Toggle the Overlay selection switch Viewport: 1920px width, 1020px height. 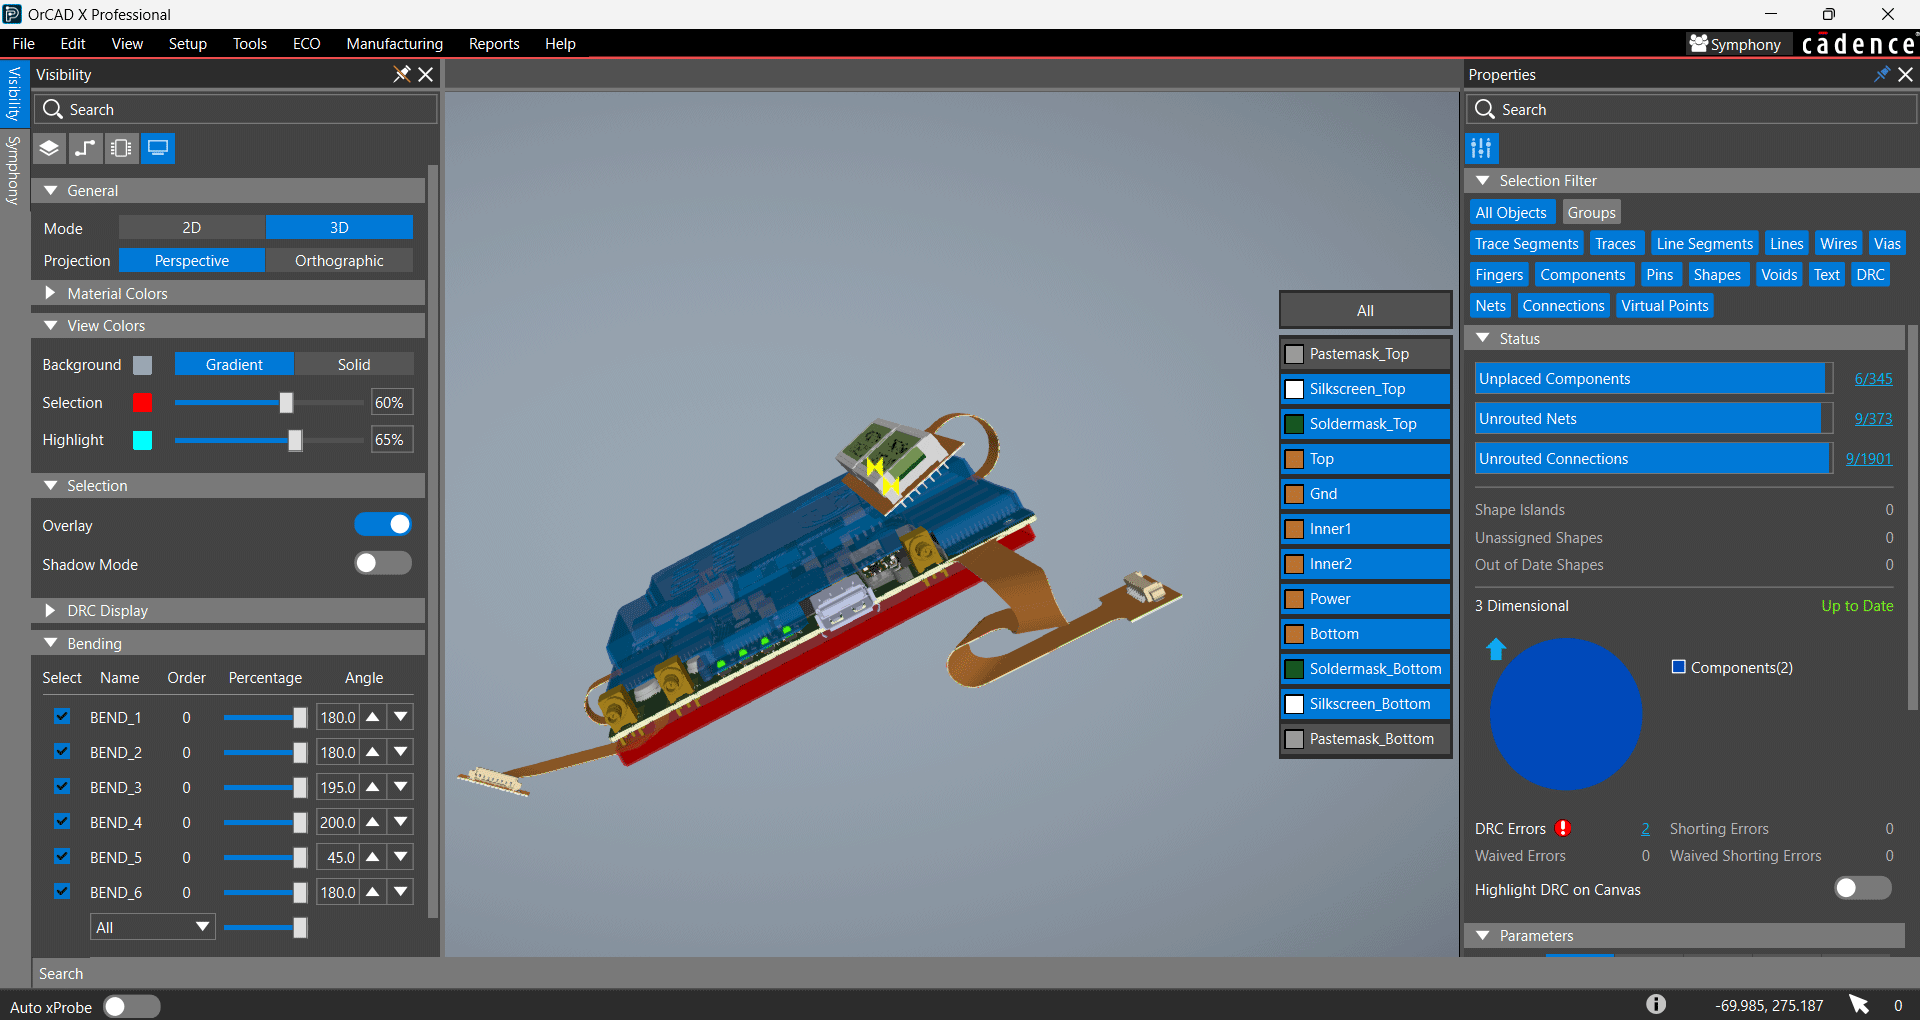(x=383, y=524)
